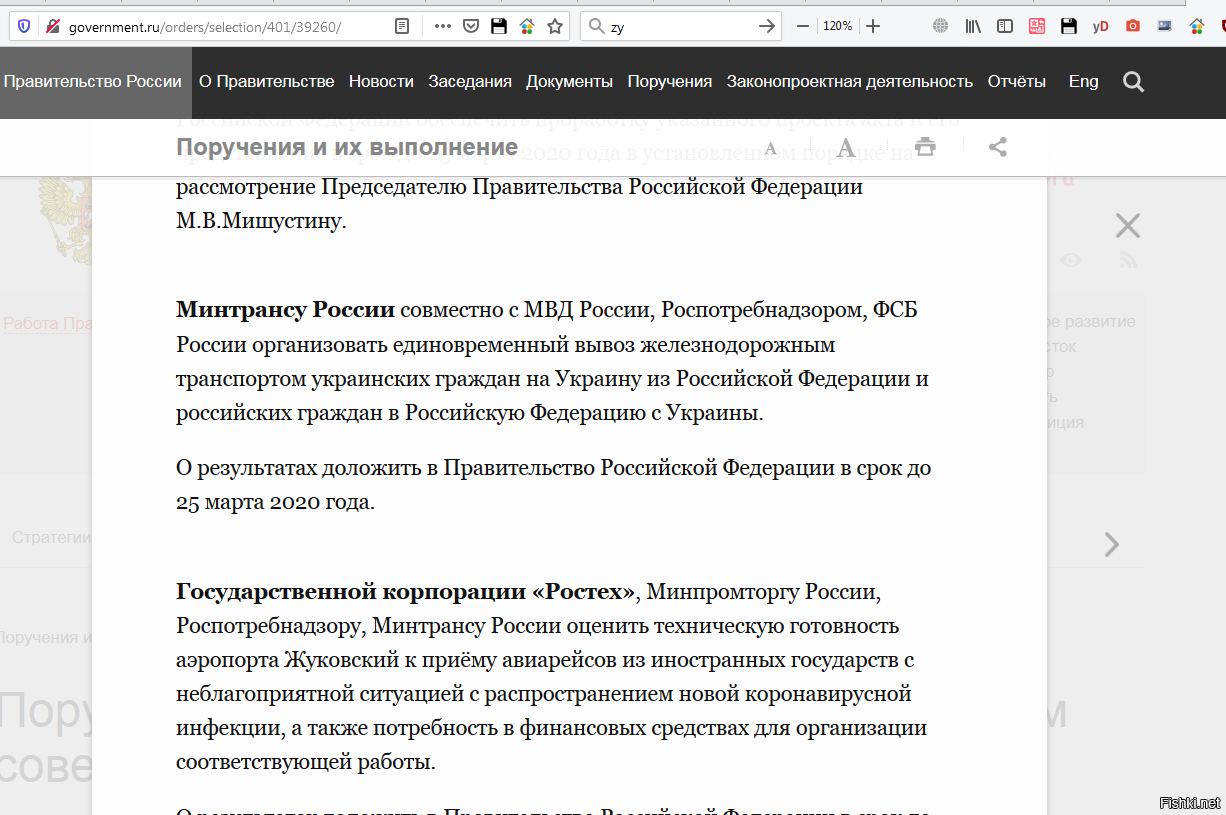Click the floppy disk icon in address bar

[498, 26]
